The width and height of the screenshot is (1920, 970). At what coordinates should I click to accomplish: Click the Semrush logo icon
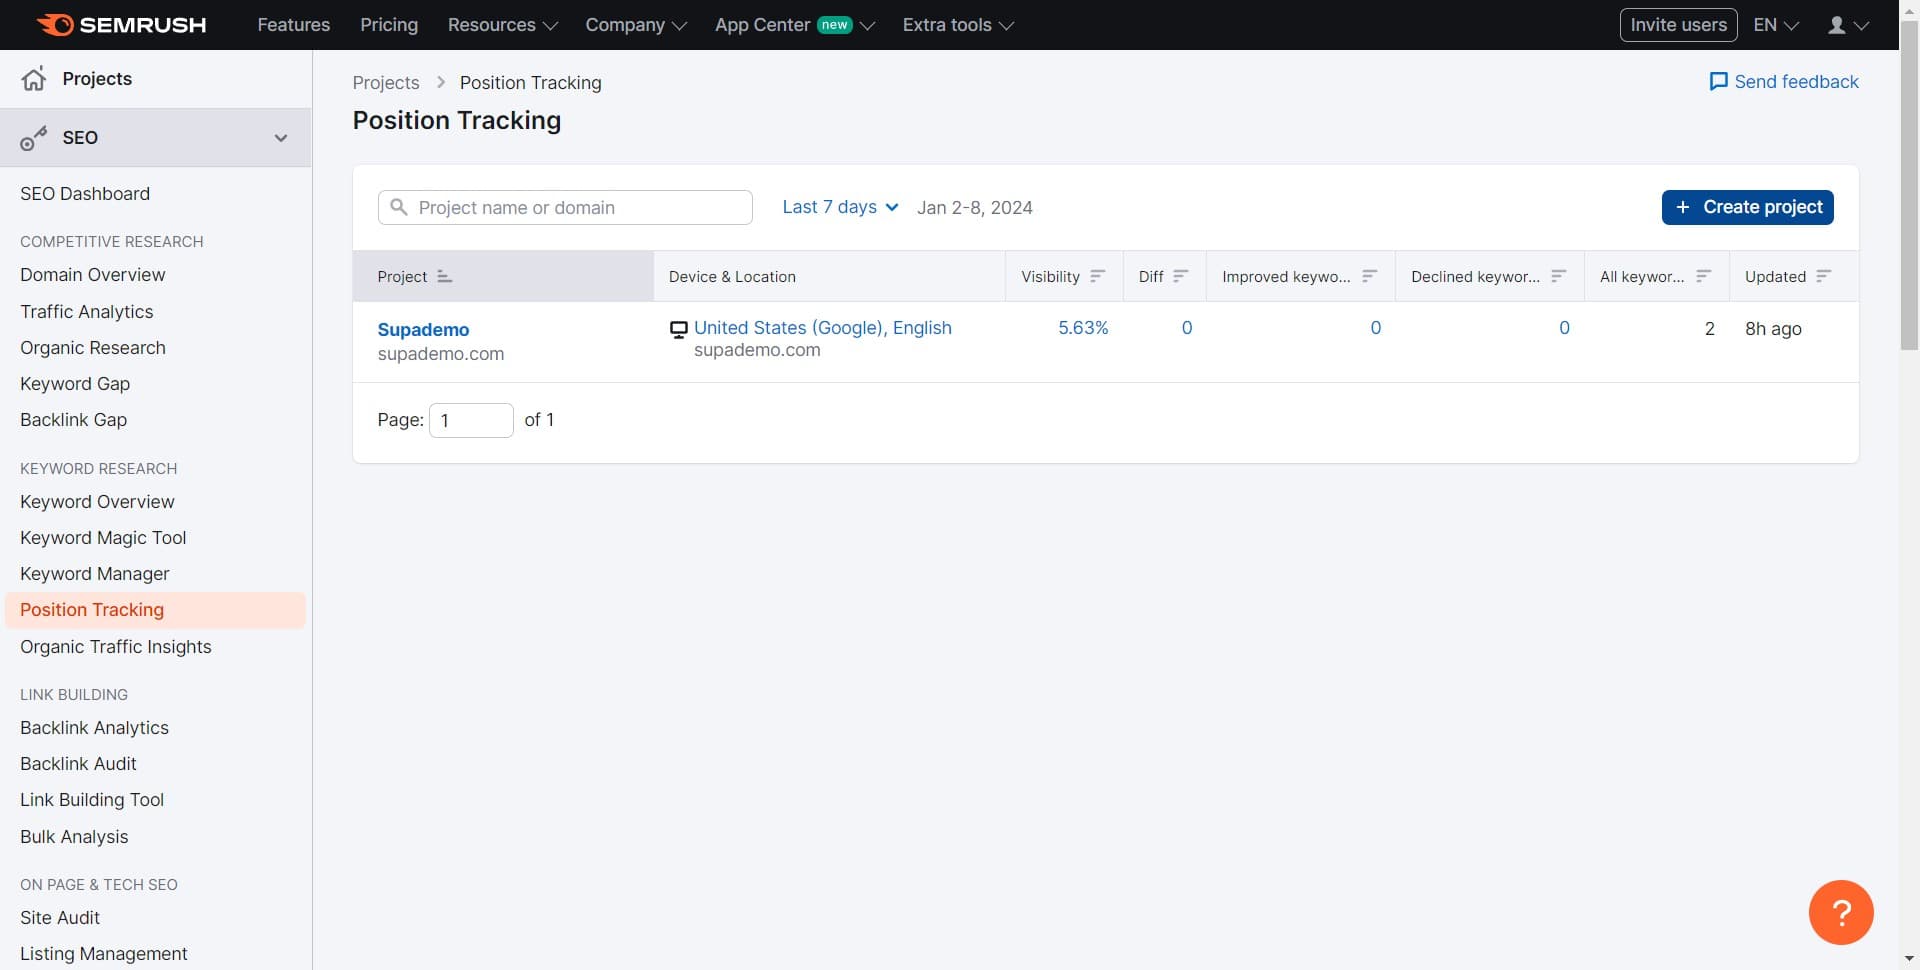pyautogui.click(x=56, y=25)
